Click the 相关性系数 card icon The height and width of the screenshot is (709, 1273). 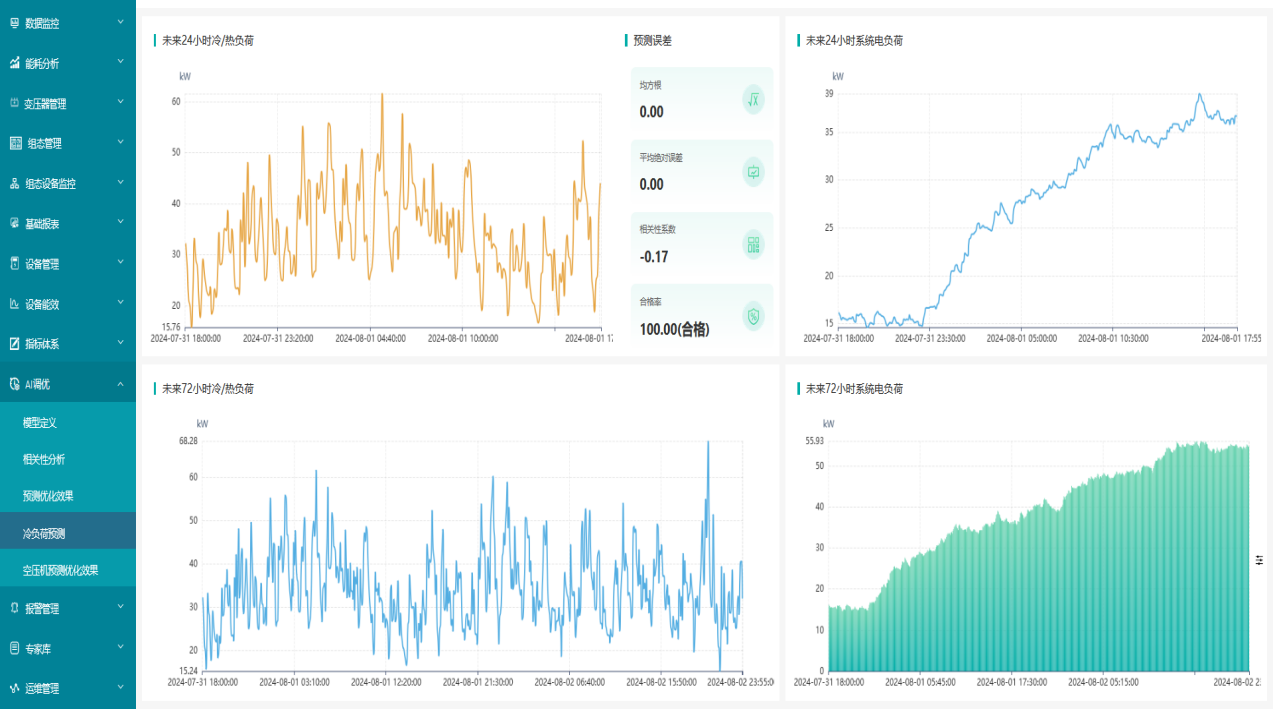point(753,244)
